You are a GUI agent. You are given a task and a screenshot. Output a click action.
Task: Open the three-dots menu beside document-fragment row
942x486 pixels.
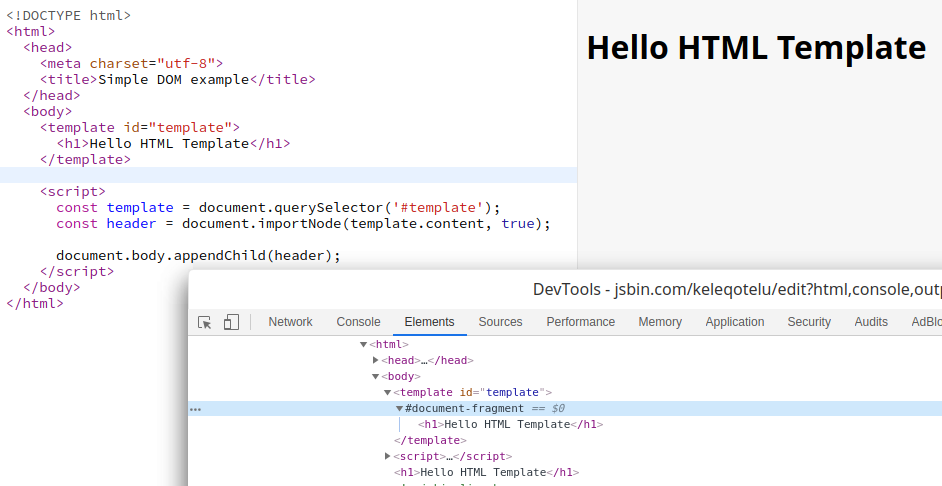(195, 409)
